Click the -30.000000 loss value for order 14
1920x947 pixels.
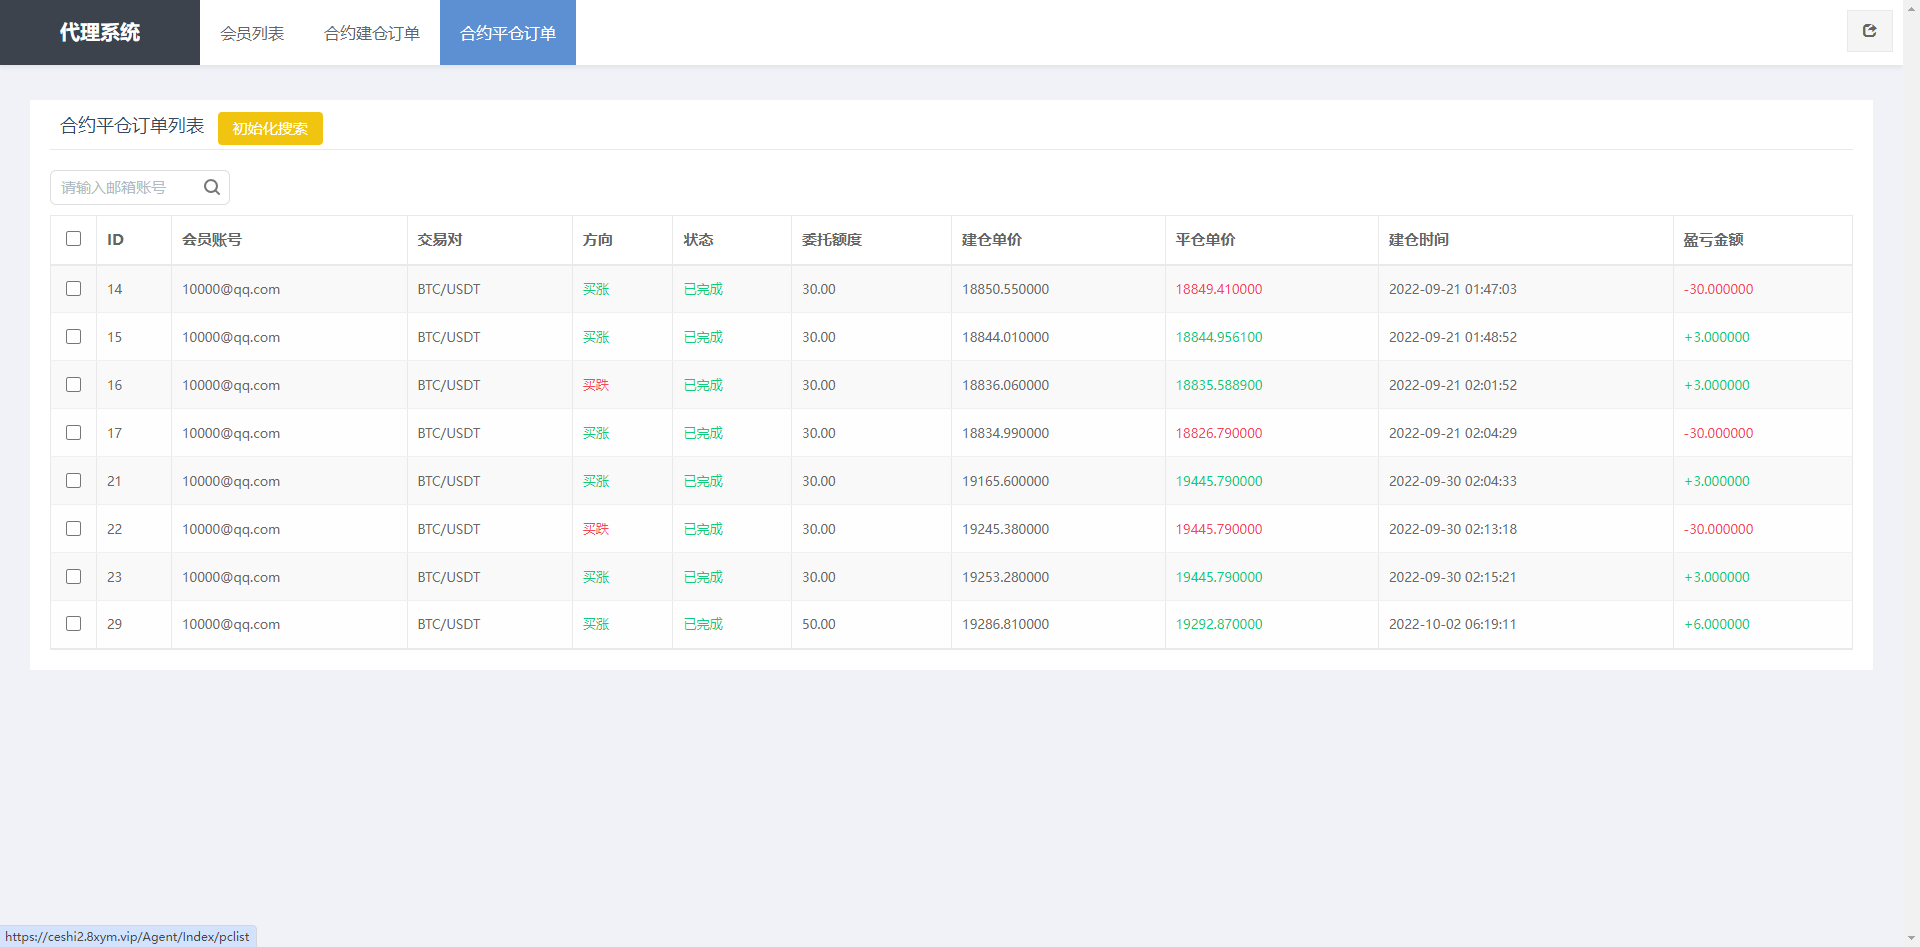coord(1718,289)
